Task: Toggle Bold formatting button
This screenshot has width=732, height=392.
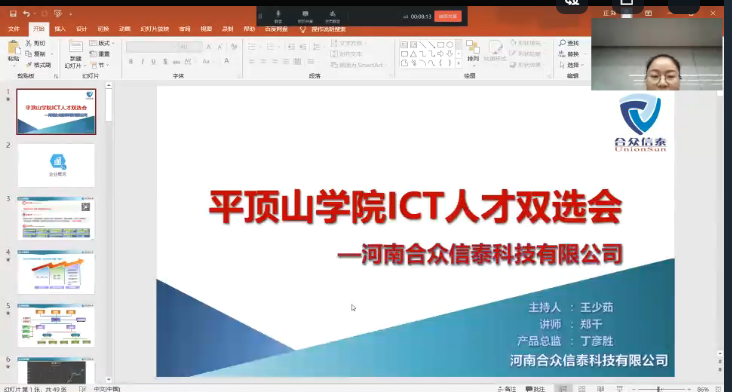Action: click(131, 62)
